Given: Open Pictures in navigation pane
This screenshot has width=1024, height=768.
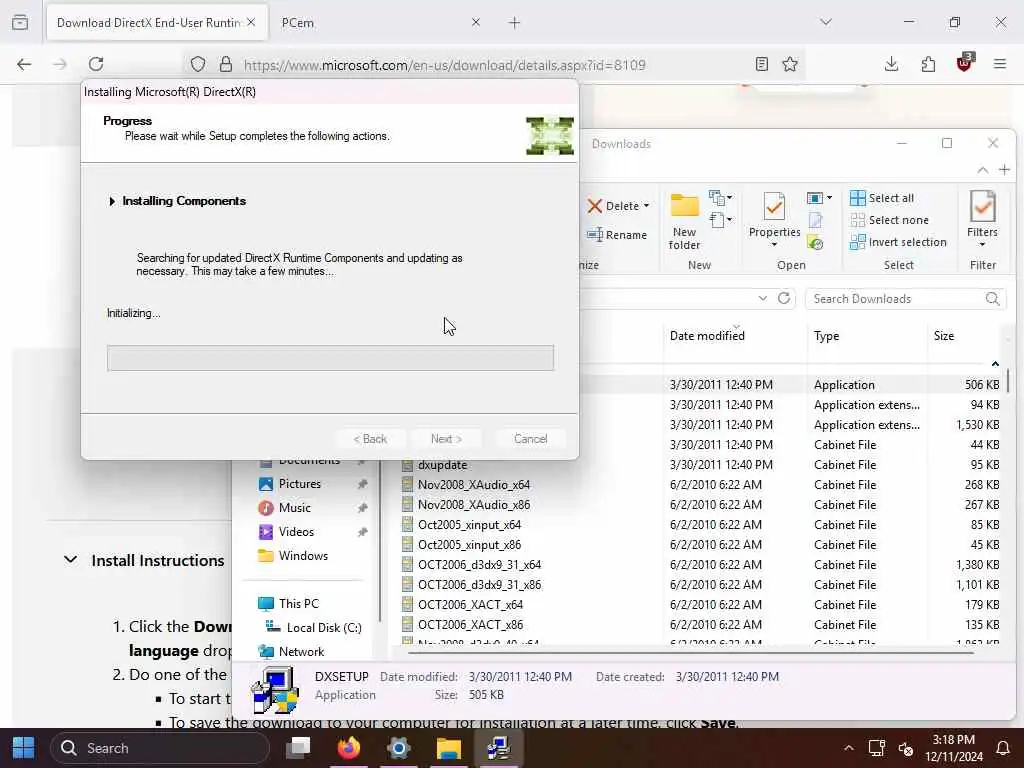Looking at the screenshot, I should [300, 484].
